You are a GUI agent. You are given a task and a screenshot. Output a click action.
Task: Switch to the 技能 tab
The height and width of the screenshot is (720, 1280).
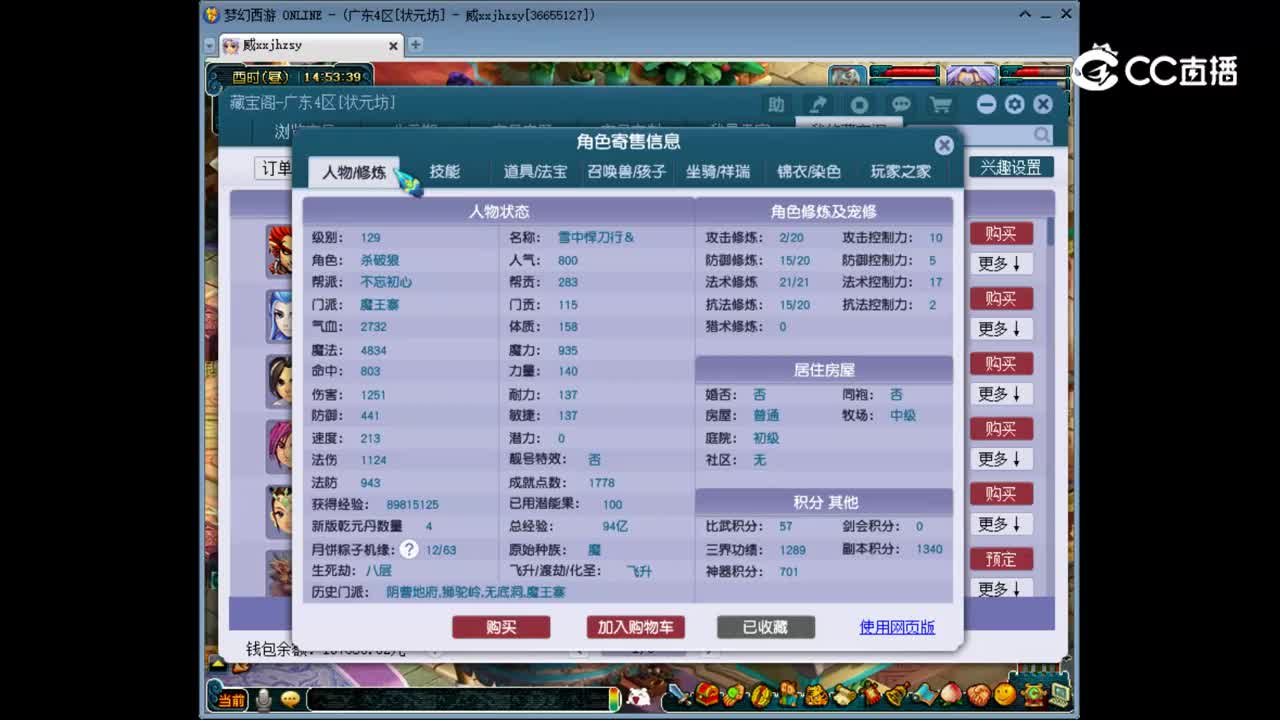click(x=445, y=172)
